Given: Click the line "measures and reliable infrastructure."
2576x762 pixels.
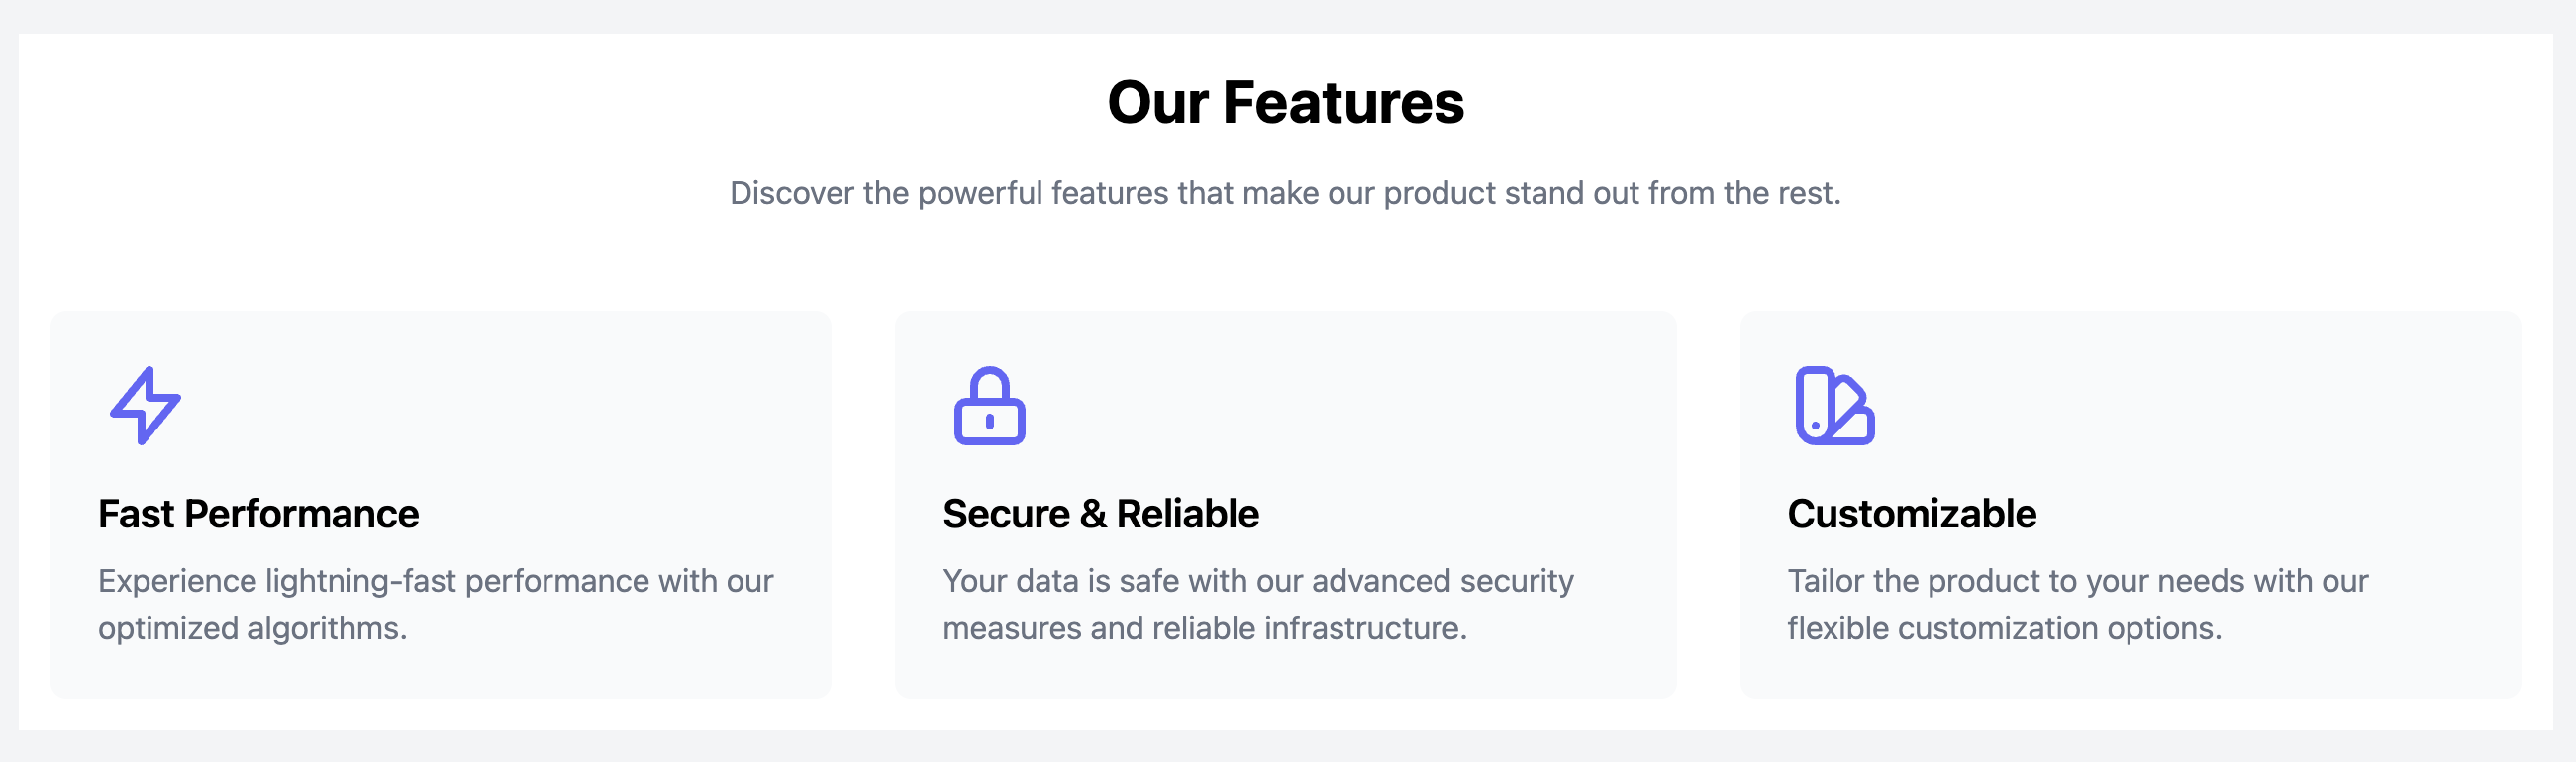Looking at the screenshot, I should click(x=1204, y=628).
